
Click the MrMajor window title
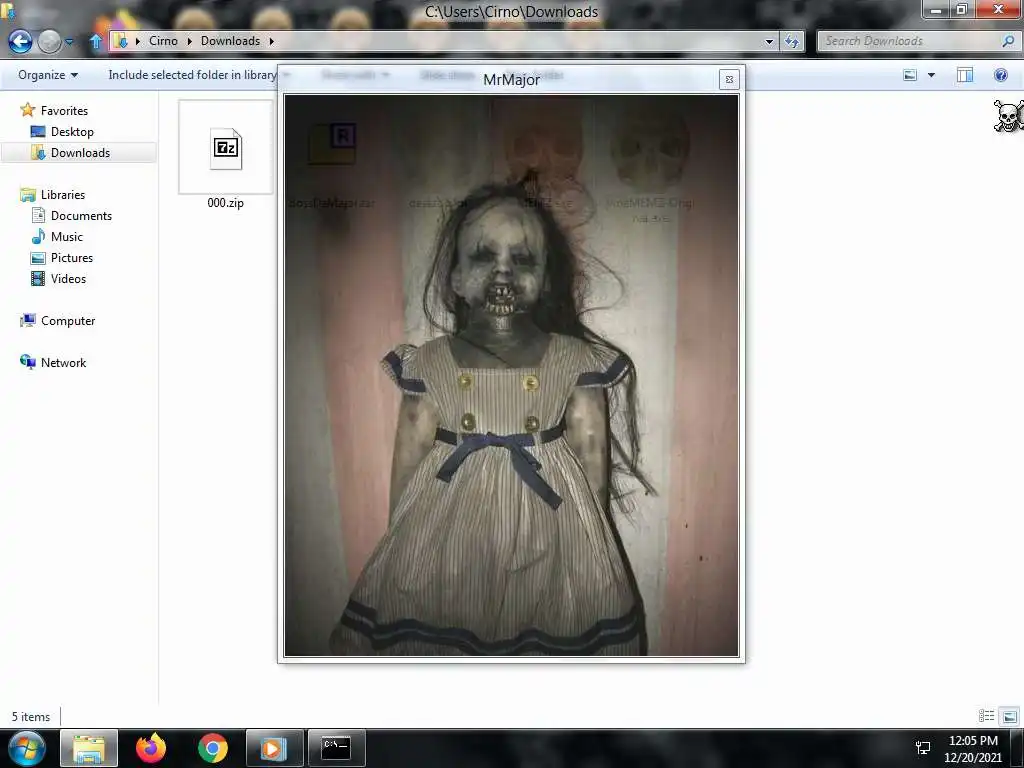pyautogui.click(x=511, y=80)
